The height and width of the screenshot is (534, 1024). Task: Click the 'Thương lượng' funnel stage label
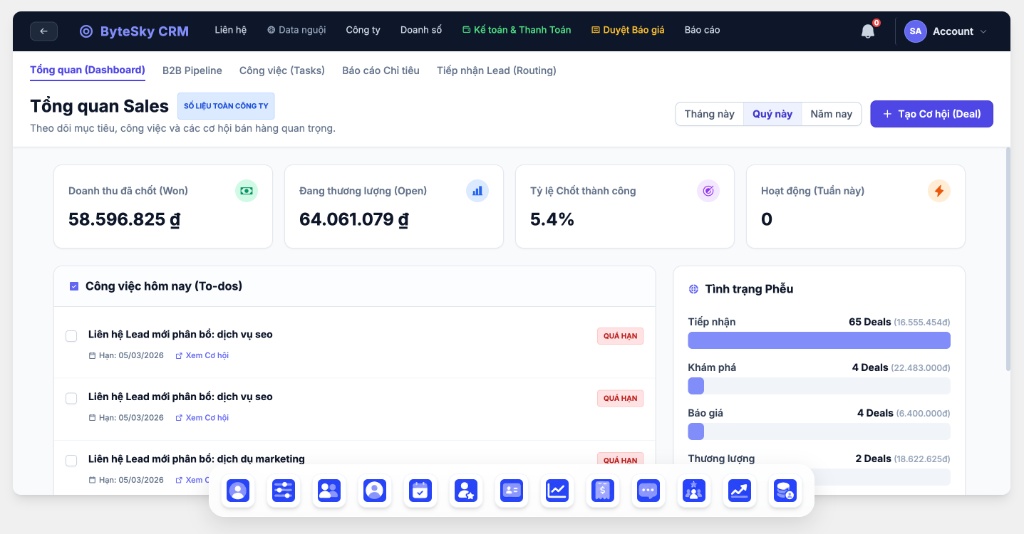coord(721,459)
